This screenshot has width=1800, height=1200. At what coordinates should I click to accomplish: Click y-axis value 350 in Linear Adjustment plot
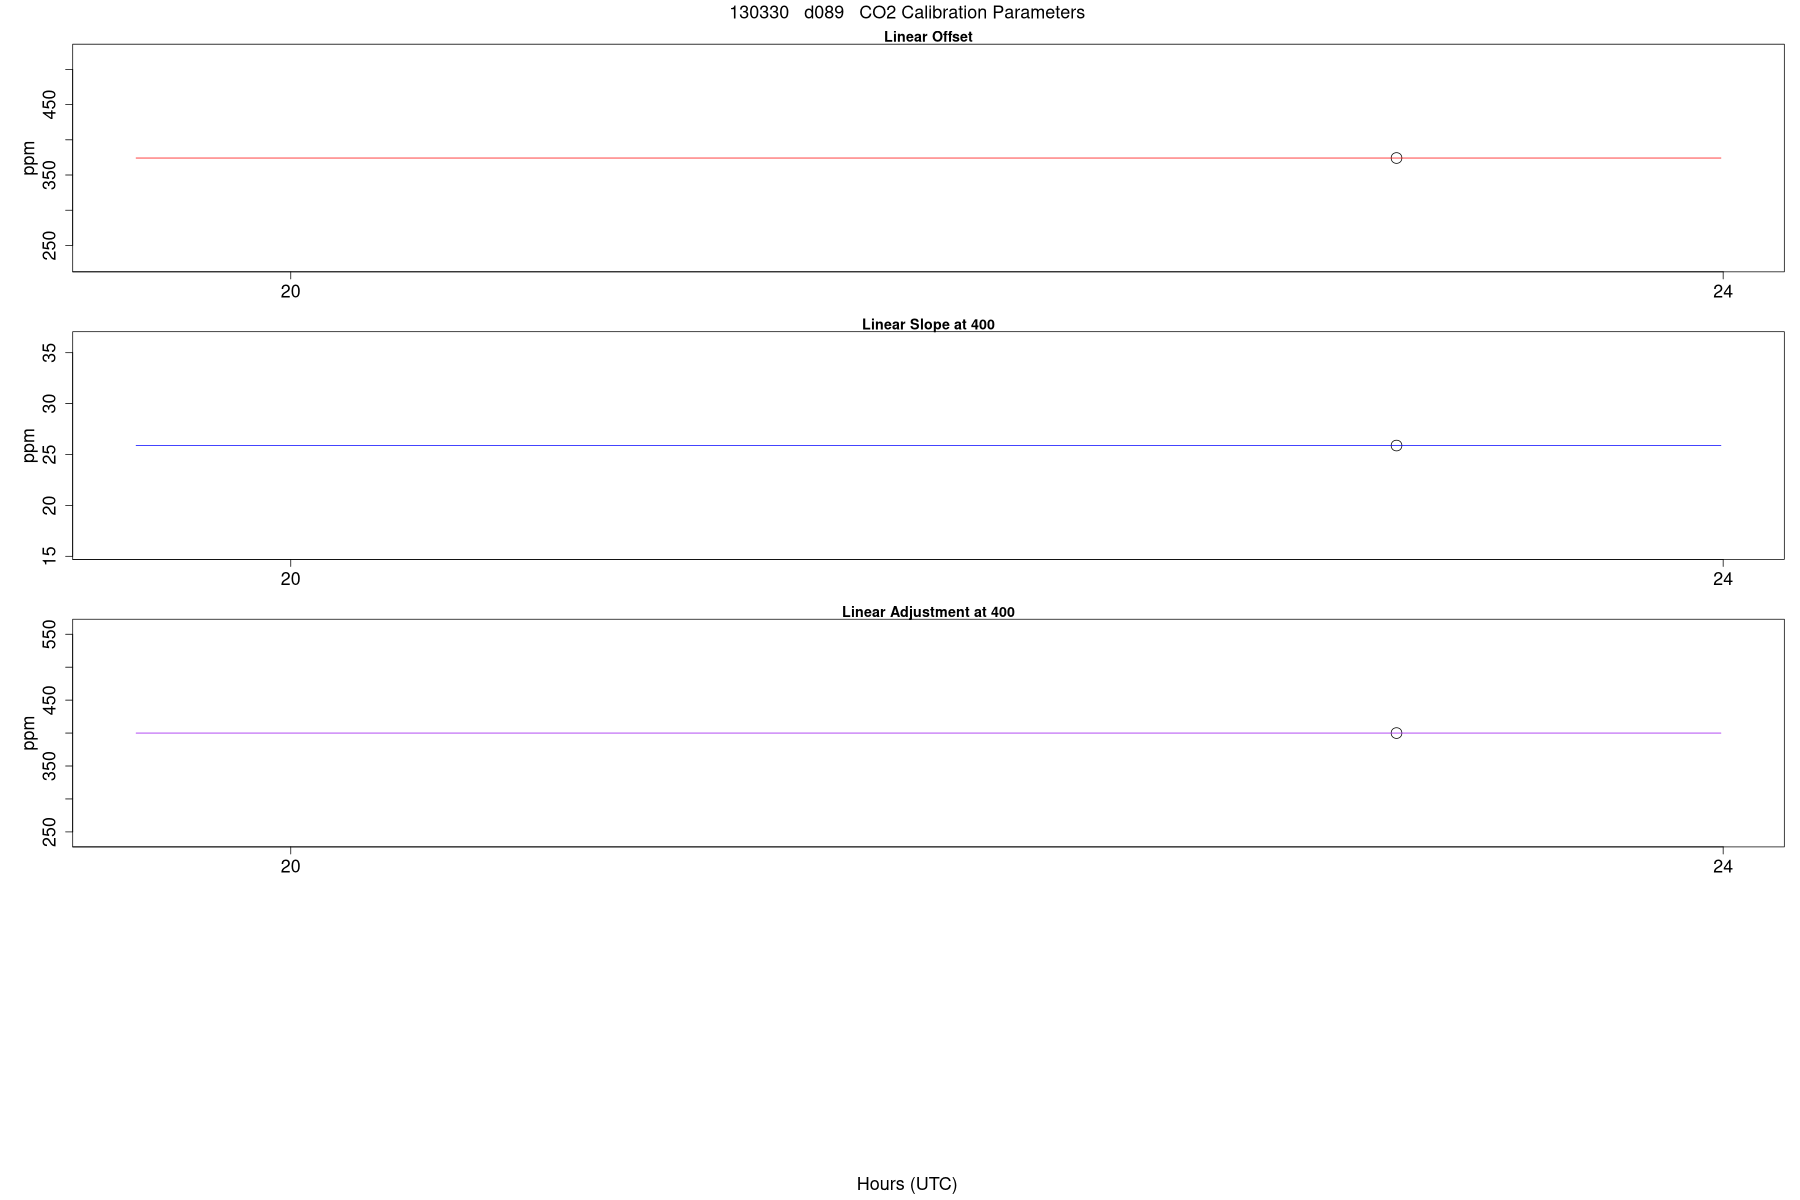click(50, 766)
